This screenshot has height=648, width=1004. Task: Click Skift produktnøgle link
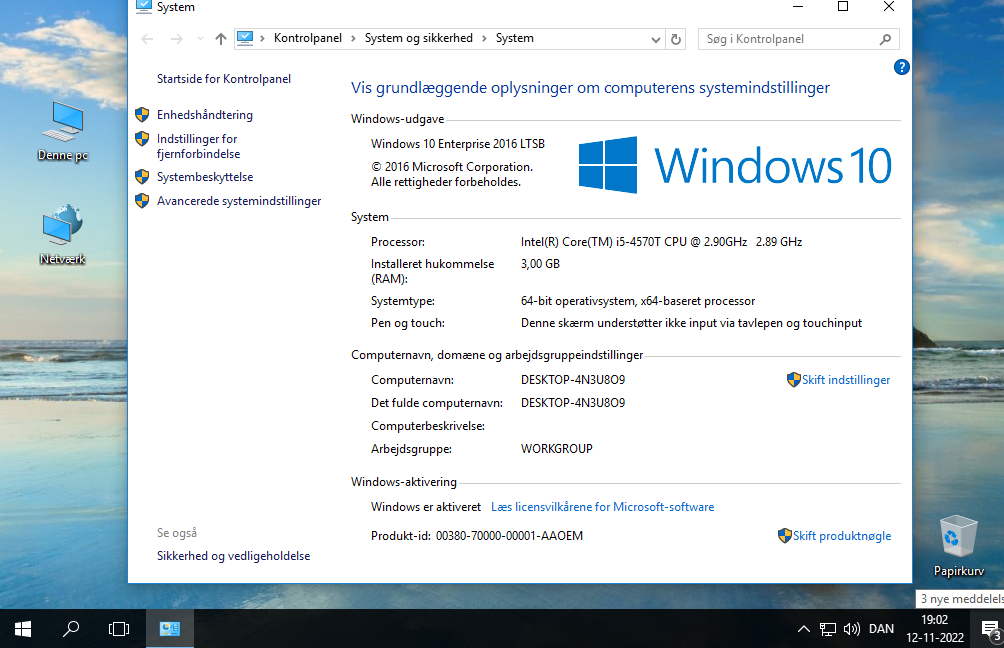click(842, 536)
